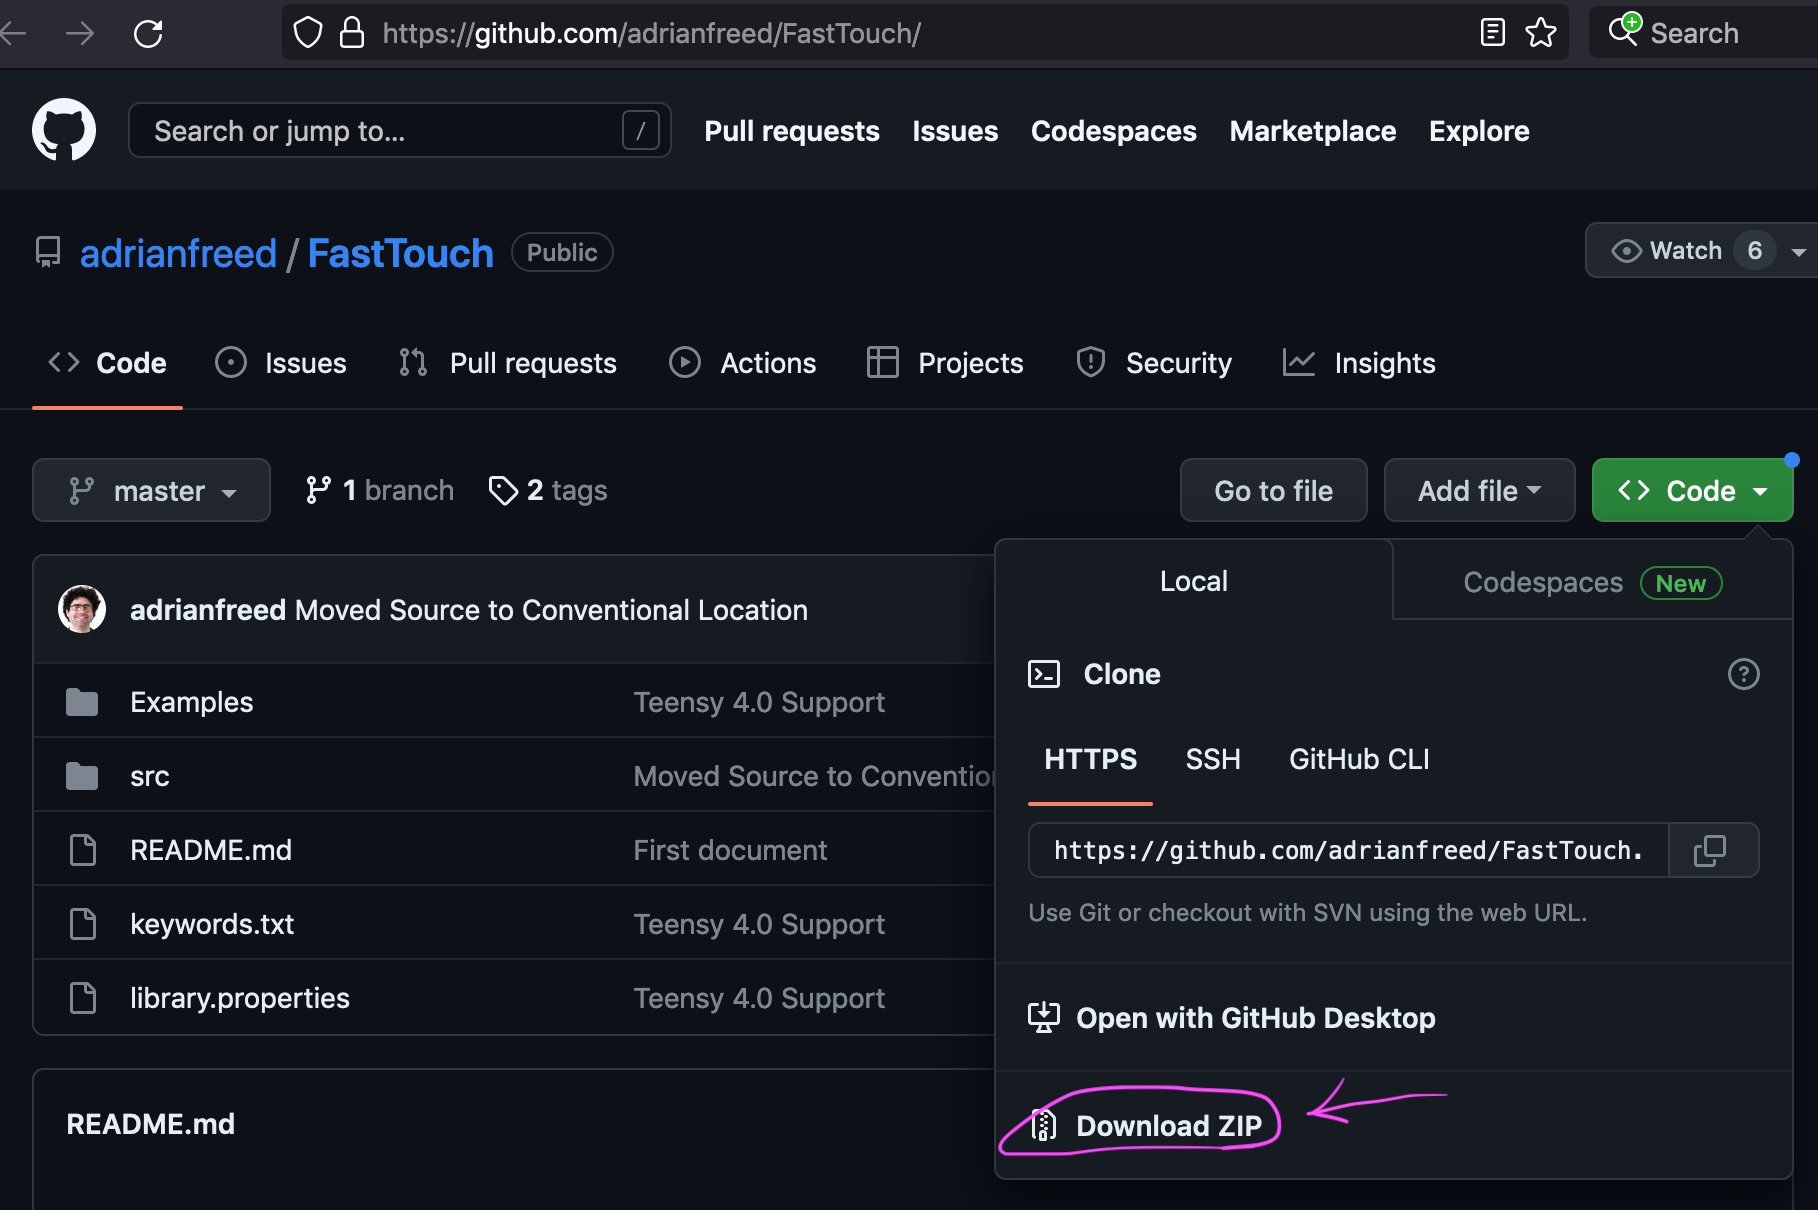
Task: Open the Watch button's dropdown arrow
Action: [x=1798, y=251]
